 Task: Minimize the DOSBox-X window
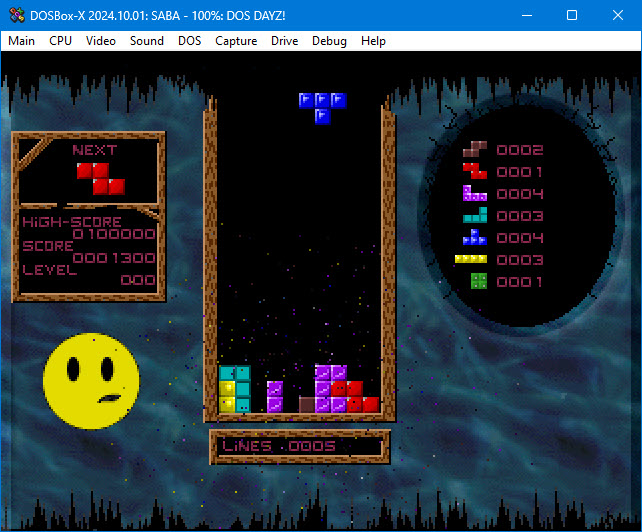(527, 16)
